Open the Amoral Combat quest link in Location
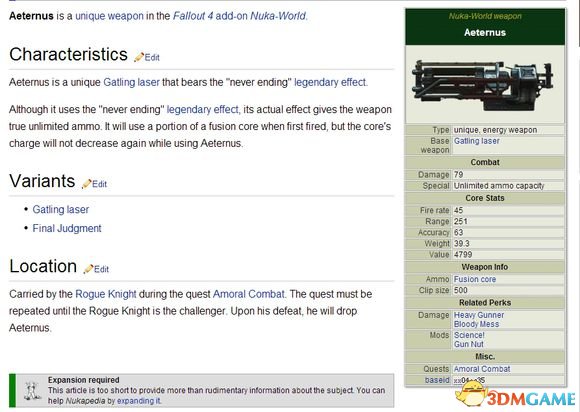This screenshot has width=580, height=412. pos(249,294)
